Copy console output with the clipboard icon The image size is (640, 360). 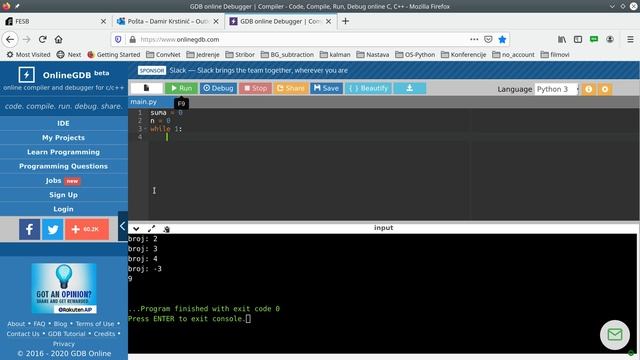click(166, 229)
